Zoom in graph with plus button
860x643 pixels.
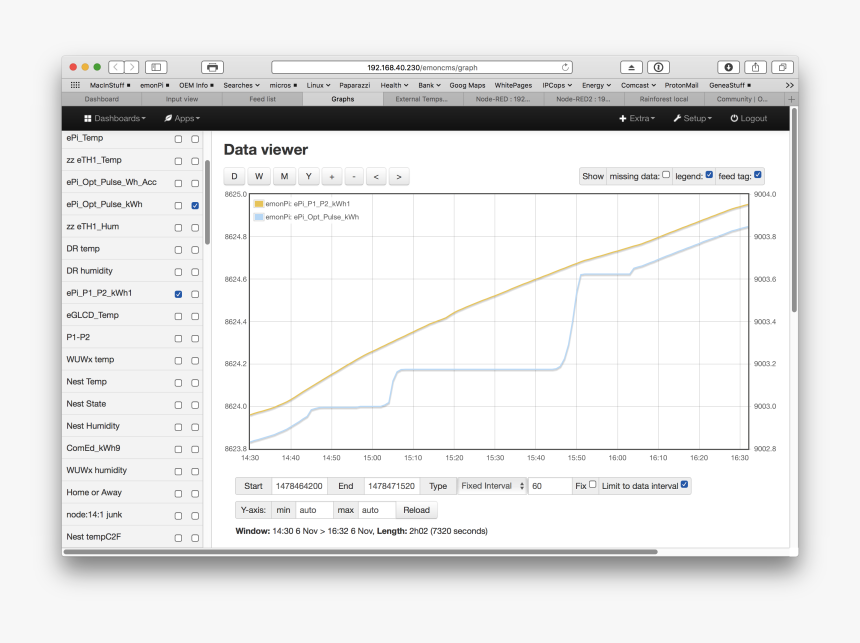point(332,177)
